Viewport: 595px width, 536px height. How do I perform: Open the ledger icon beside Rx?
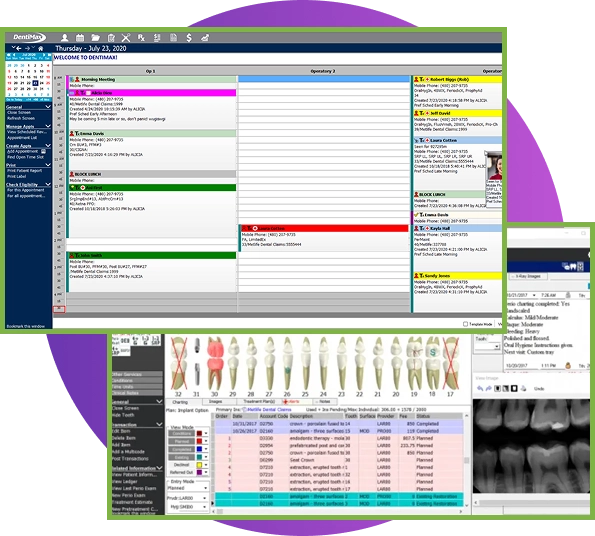[x=157, y=38]
